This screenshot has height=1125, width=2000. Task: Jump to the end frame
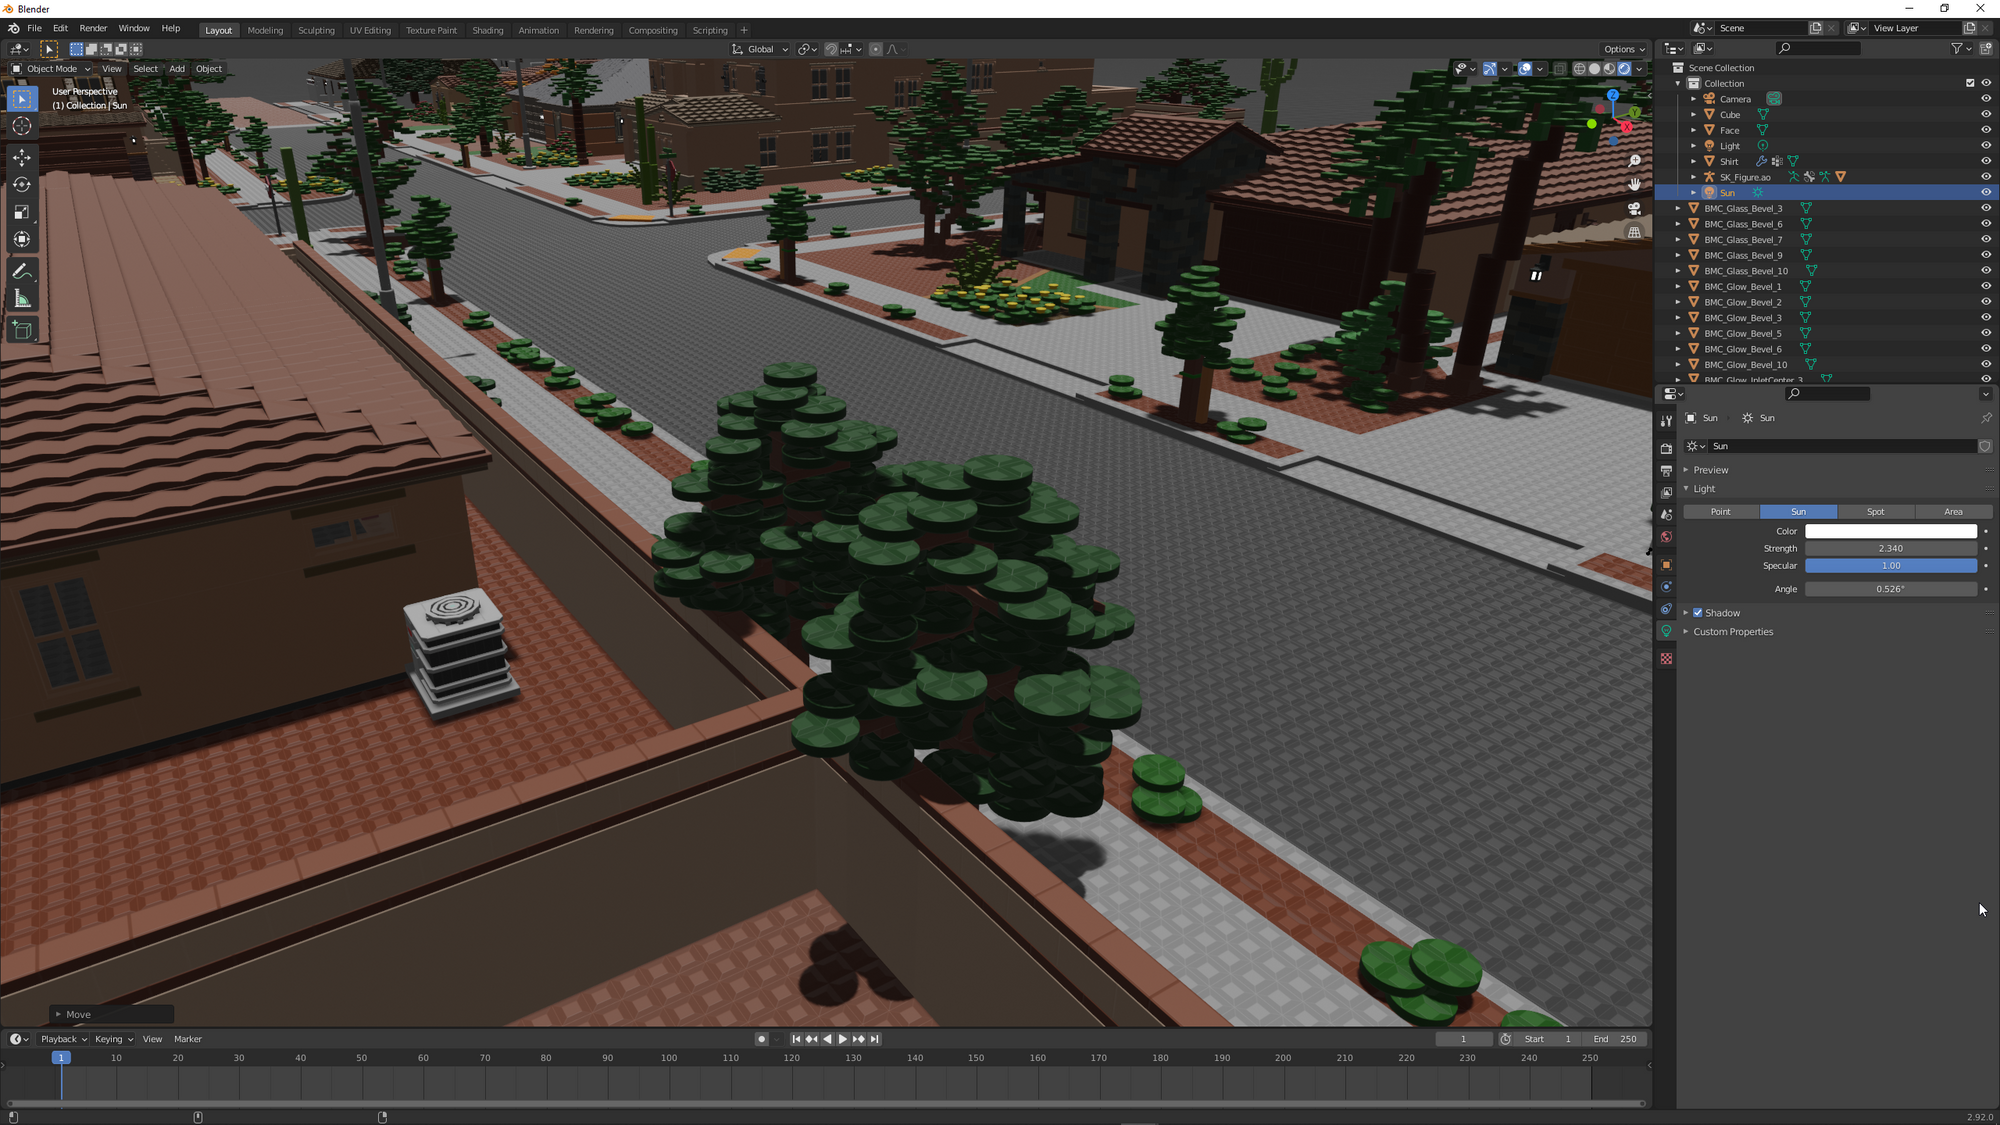point(875,1039)
